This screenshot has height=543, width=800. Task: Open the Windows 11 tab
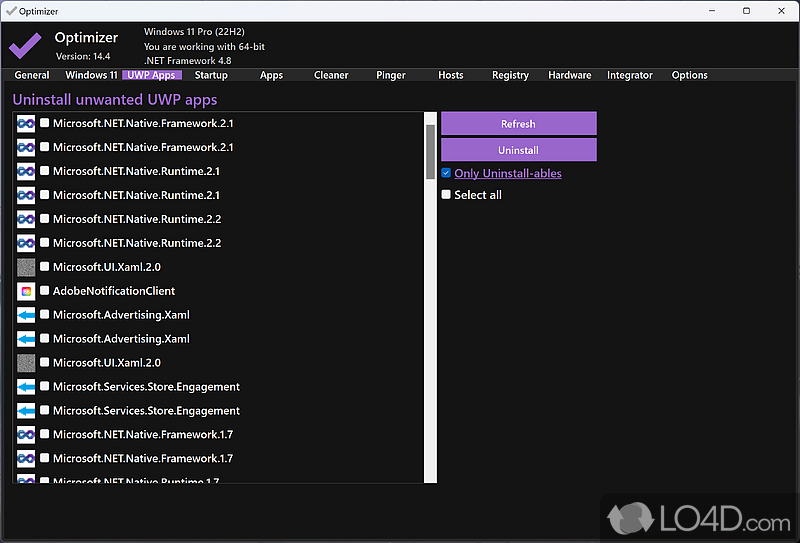tap(91, 75)
